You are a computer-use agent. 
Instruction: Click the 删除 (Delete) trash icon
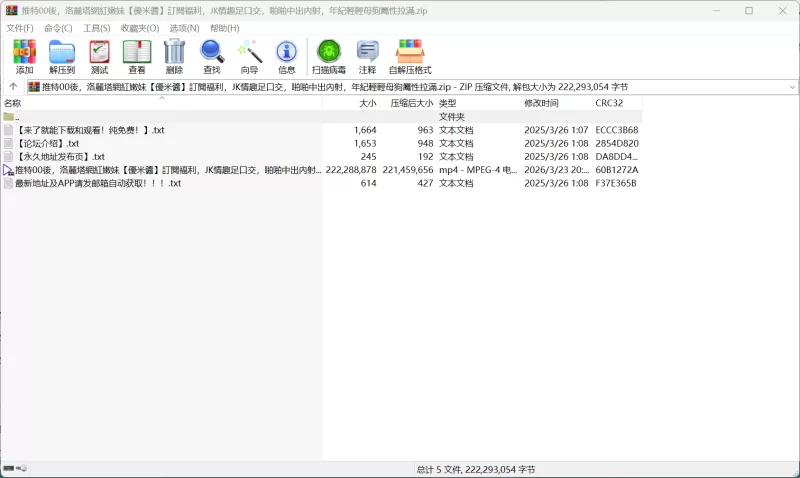coord(174,56)
